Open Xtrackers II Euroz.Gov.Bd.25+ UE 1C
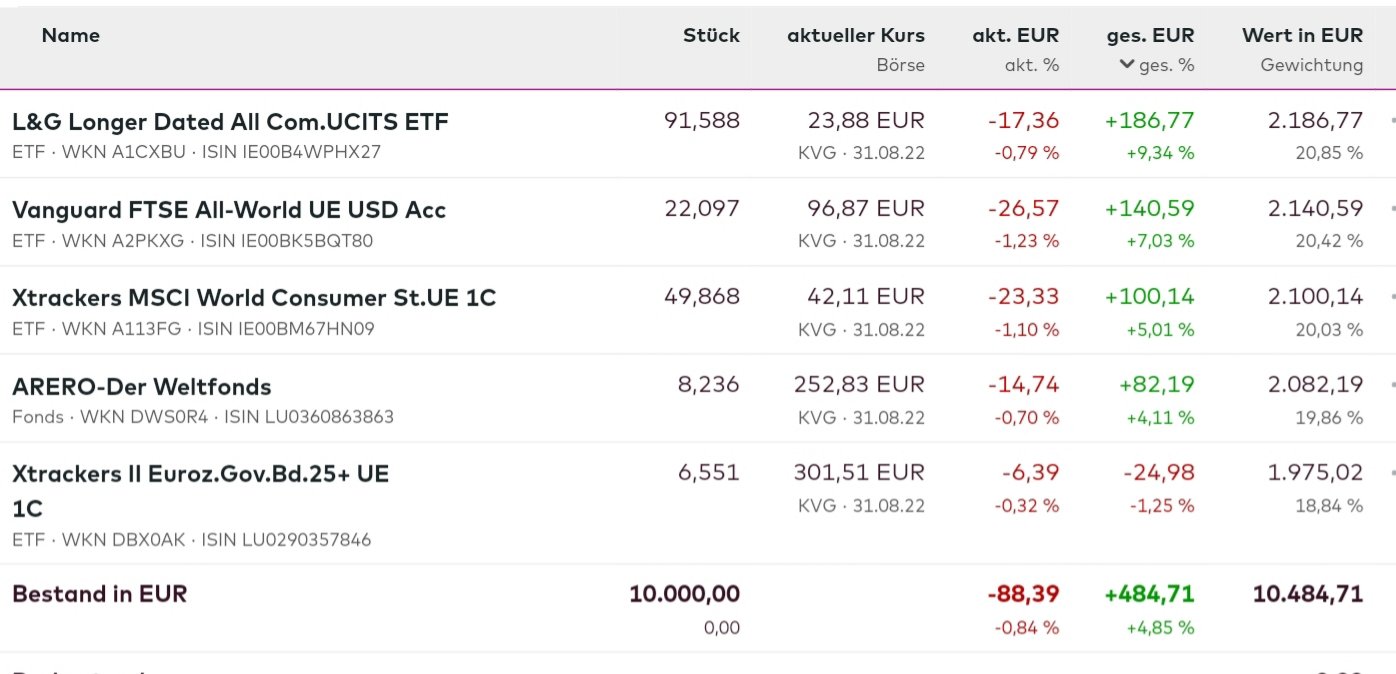1396x674 pixels. [x=200, y=474]
